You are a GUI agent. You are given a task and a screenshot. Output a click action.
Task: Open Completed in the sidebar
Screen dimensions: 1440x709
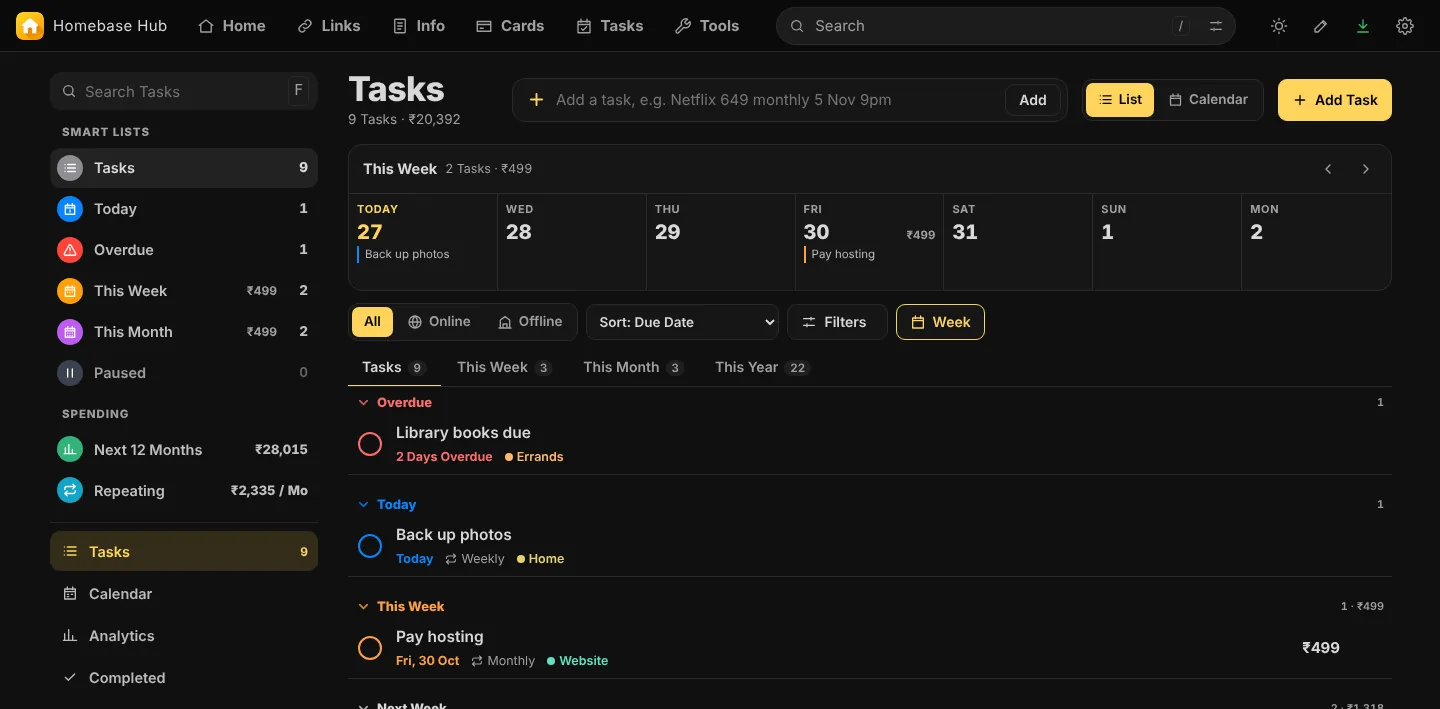pos(184,678)
